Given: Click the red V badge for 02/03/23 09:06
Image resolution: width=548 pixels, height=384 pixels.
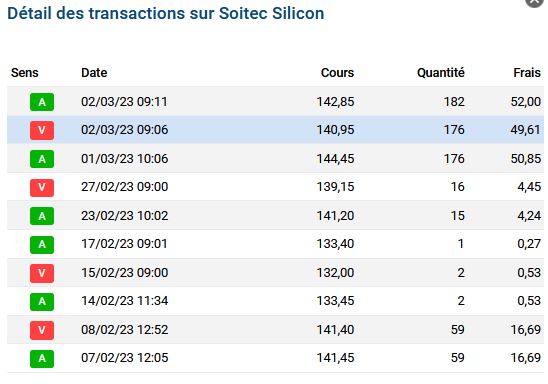Looking at the screenshot, I should (42, 130).
